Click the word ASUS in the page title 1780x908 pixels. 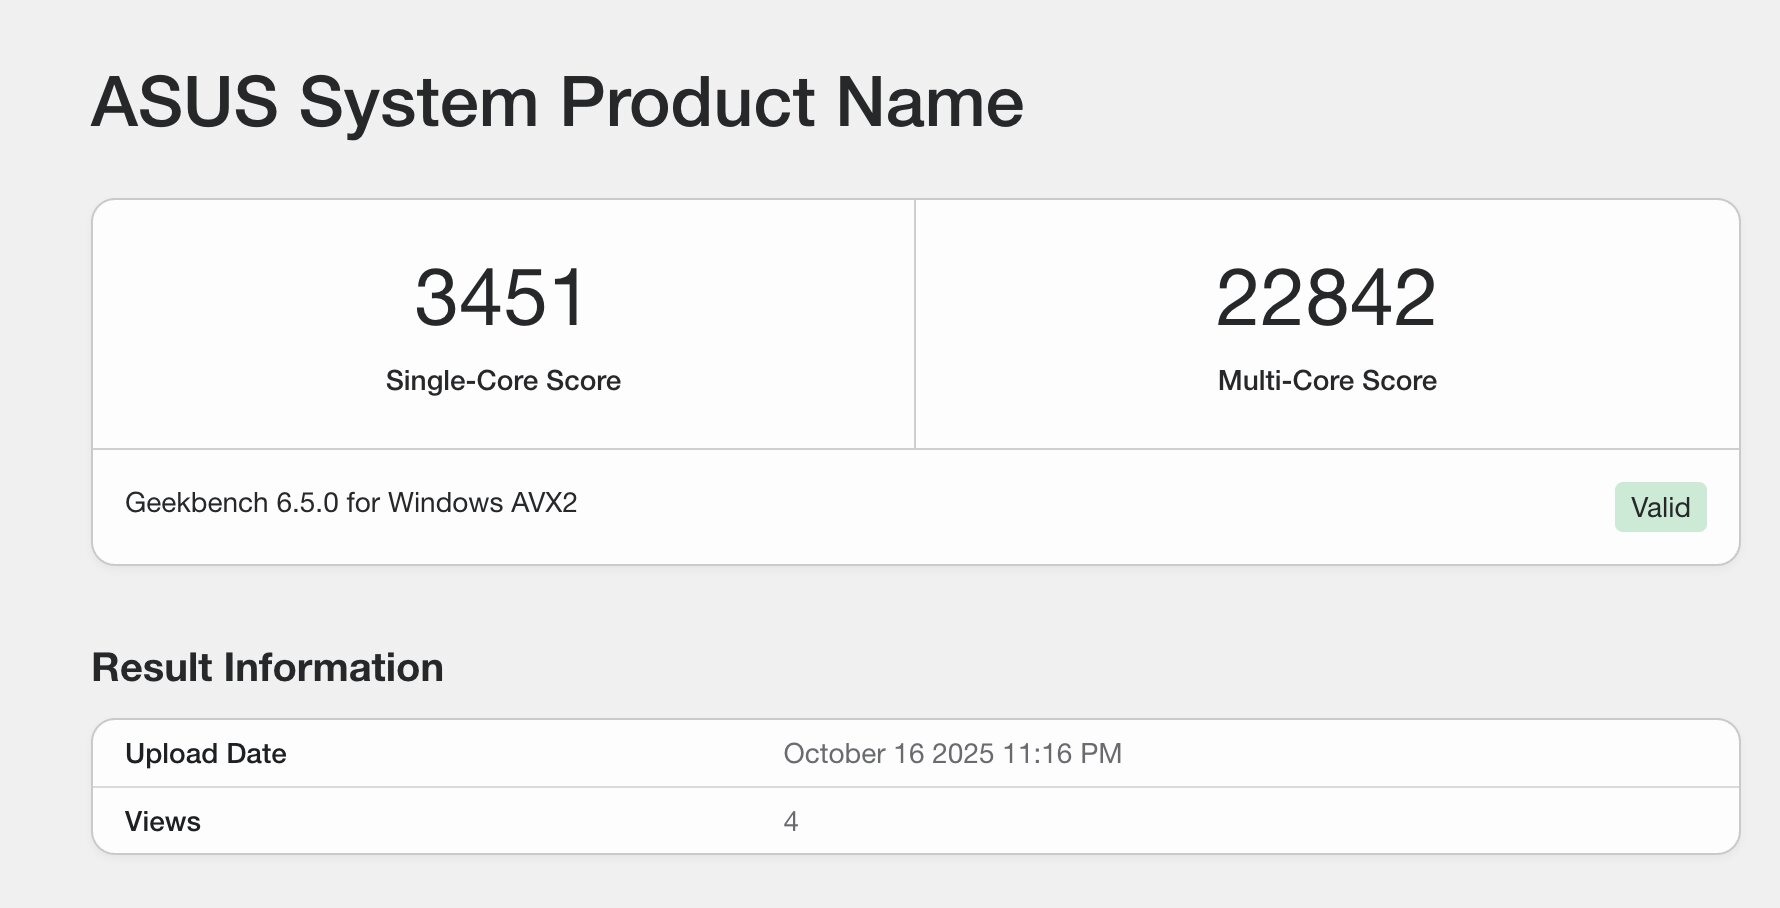point(184,102)
